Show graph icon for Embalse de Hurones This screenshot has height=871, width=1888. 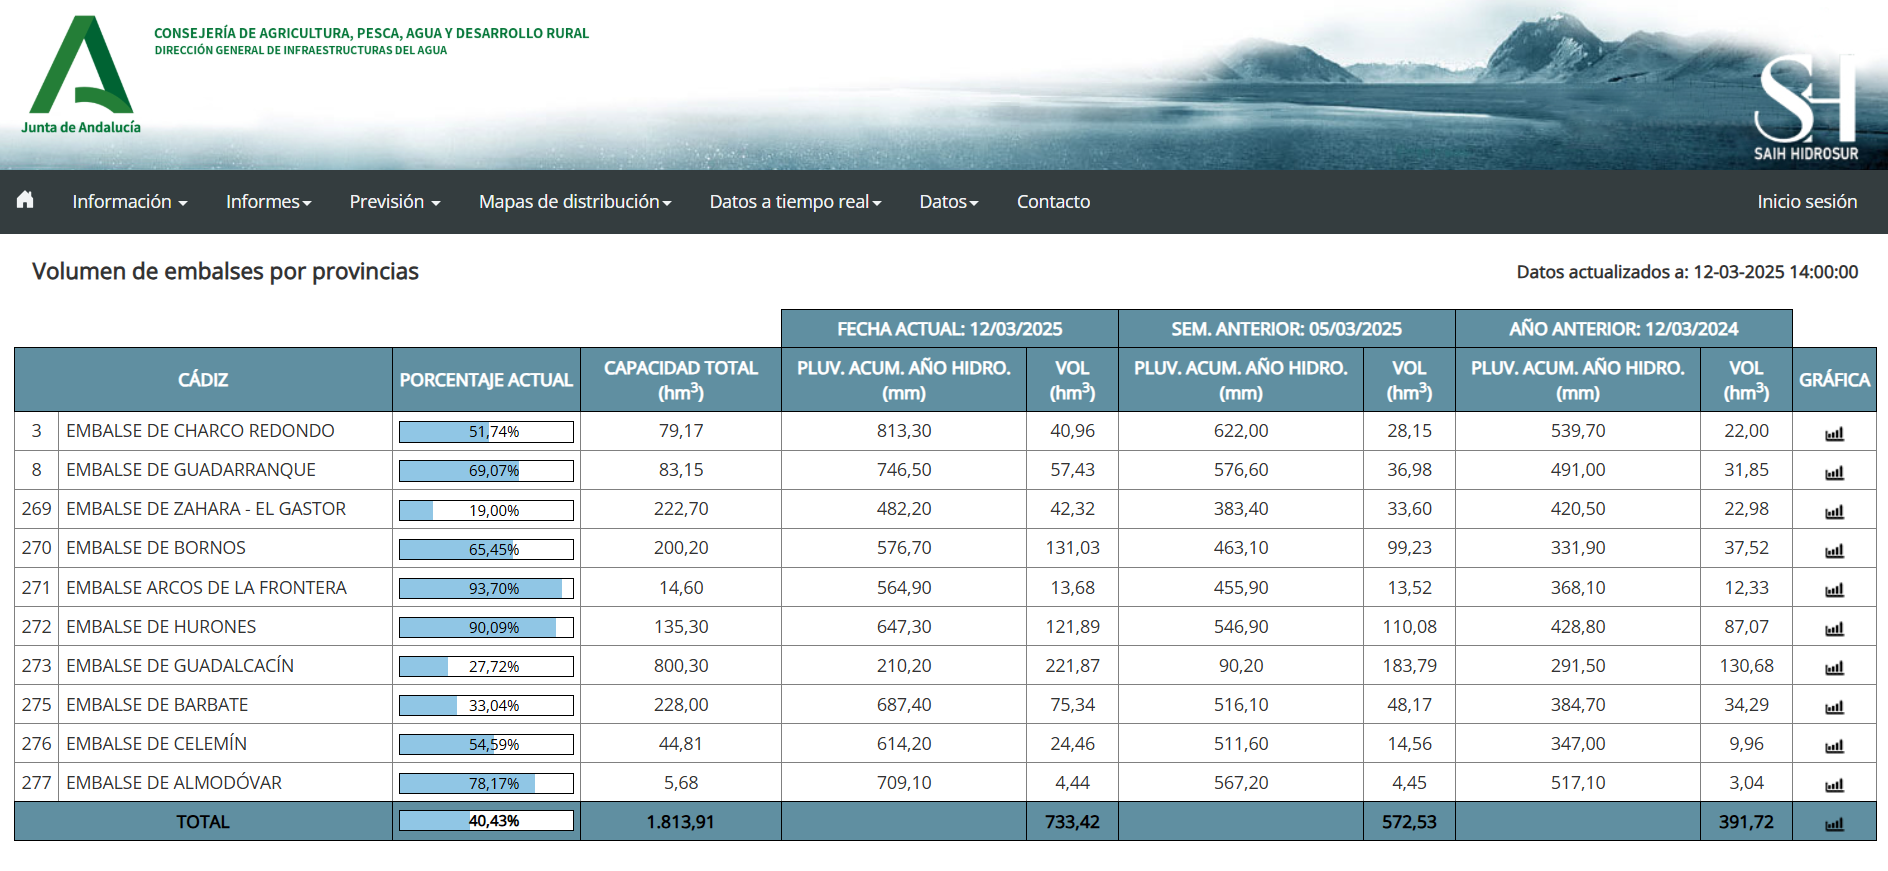coord(1834,628)
